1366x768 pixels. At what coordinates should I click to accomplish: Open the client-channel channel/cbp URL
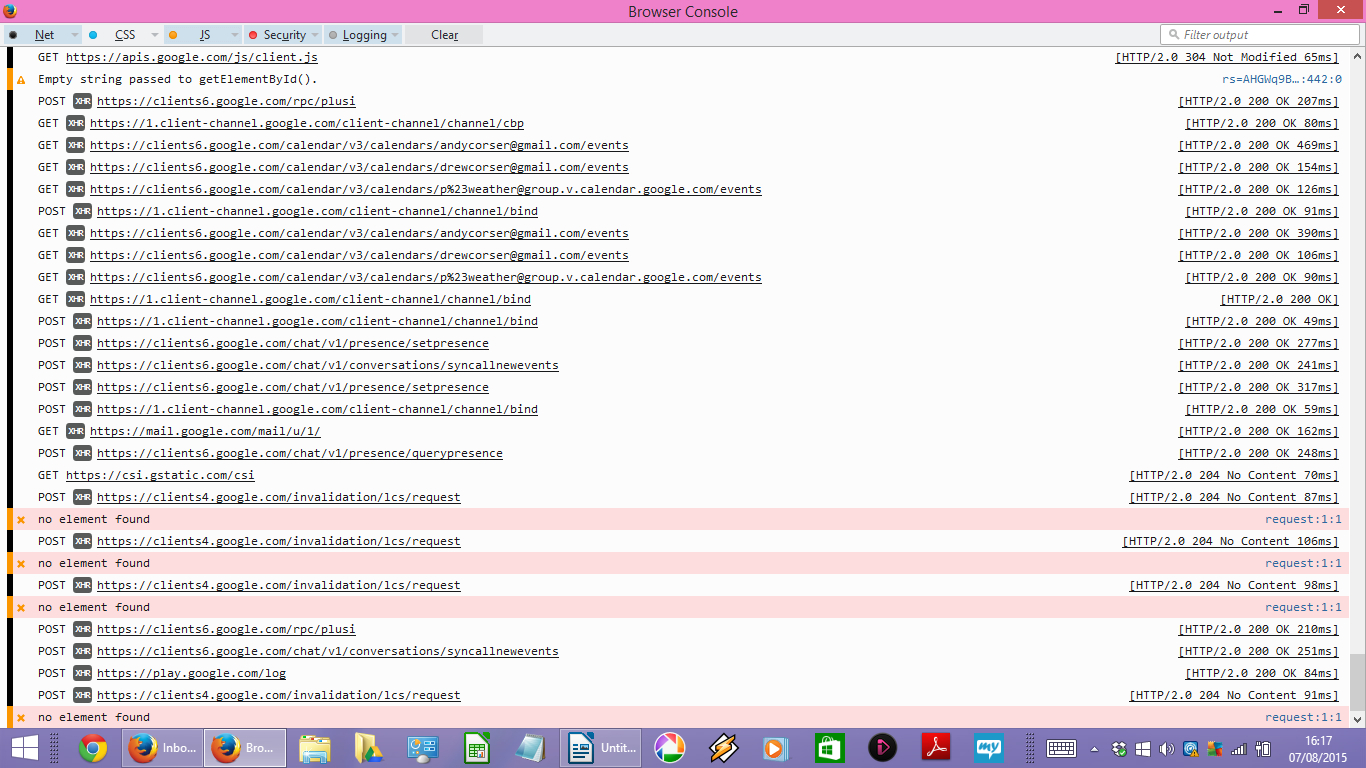(307, 123)
